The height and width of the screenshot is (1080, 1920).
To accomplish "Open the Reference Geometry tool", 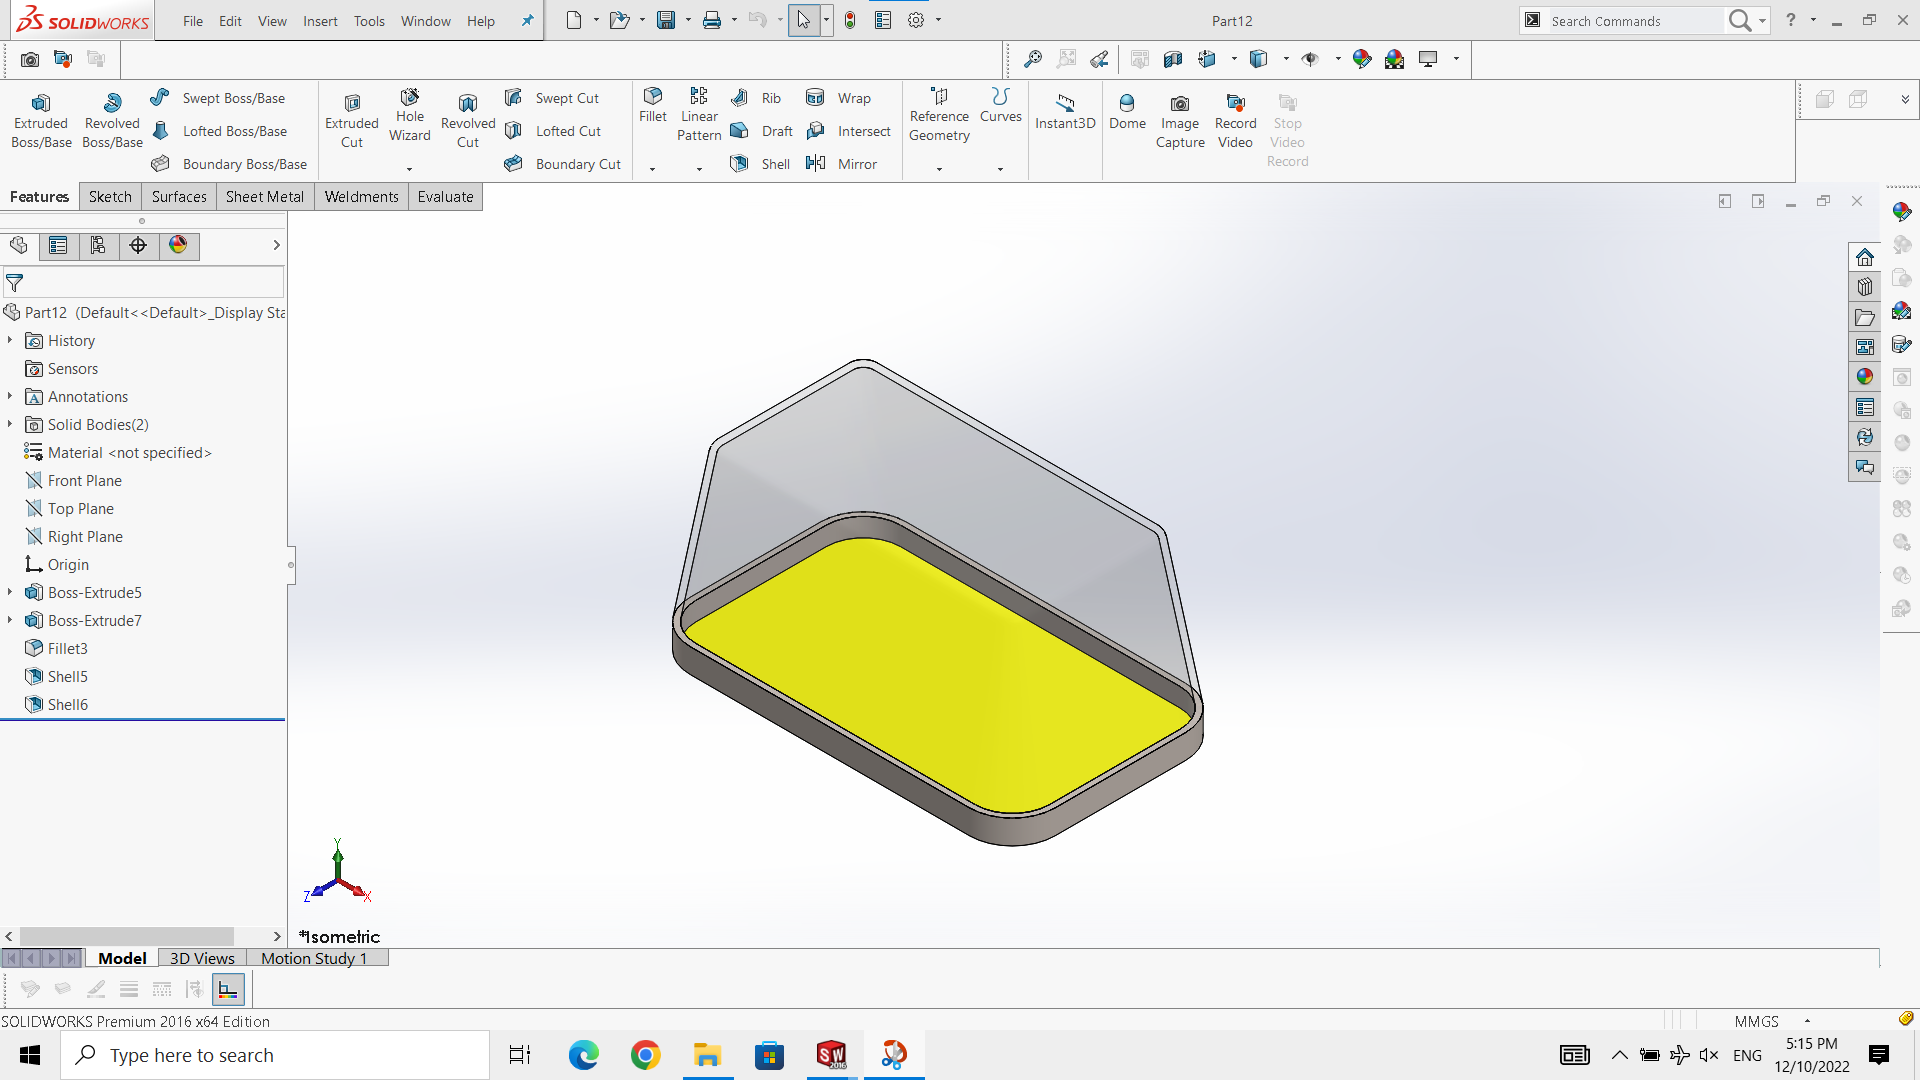I will coord(939,116).
